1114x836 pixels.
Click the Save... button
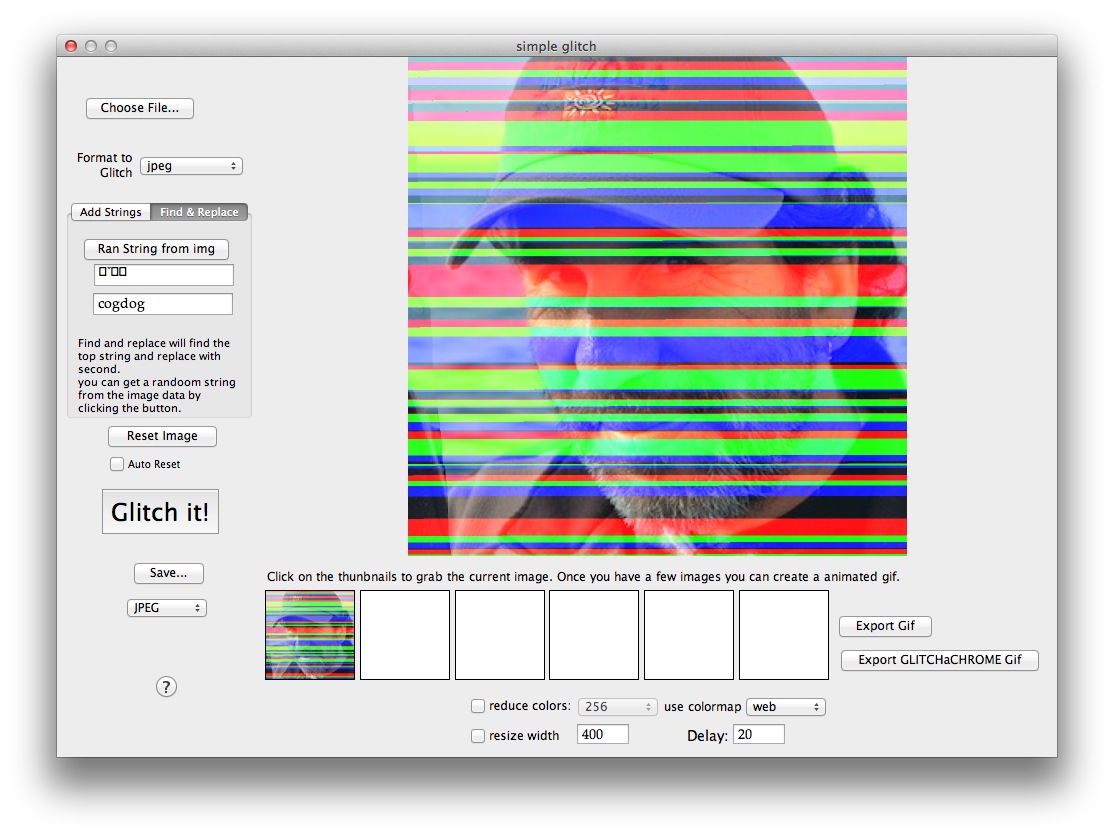[168, 572]
